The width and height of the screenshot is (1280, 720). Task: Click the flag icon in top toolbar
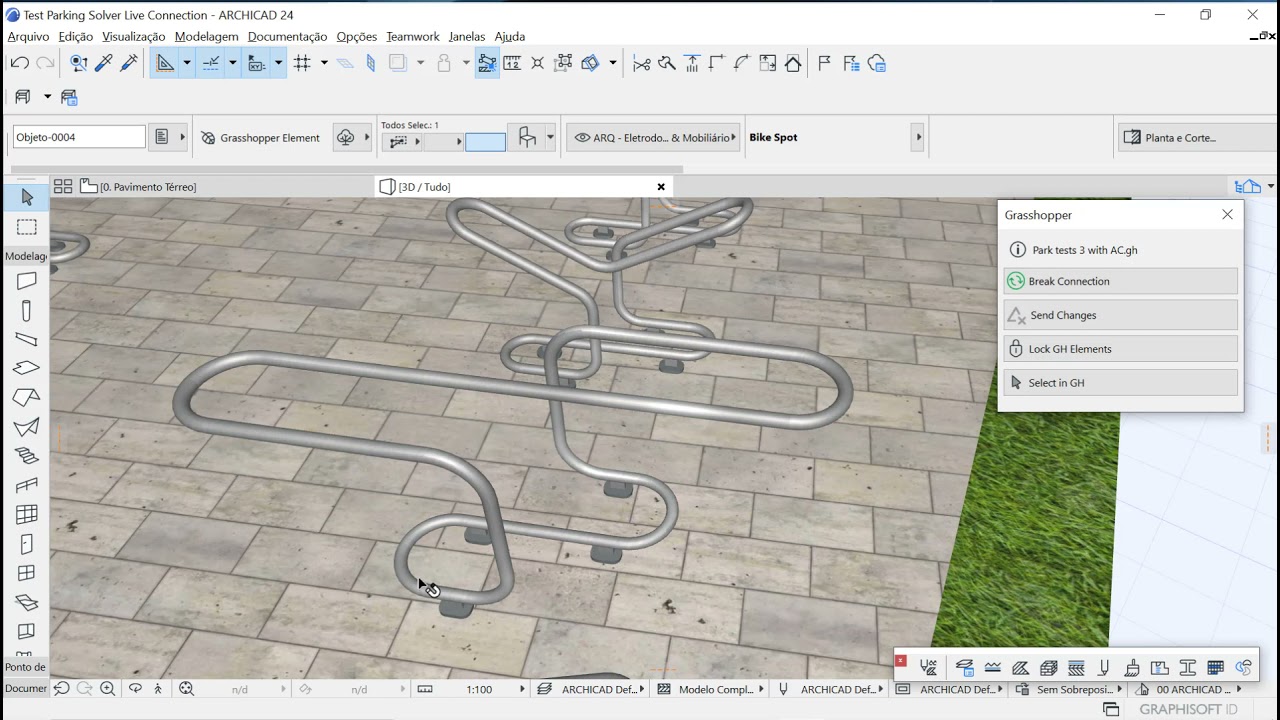point(824,63)
